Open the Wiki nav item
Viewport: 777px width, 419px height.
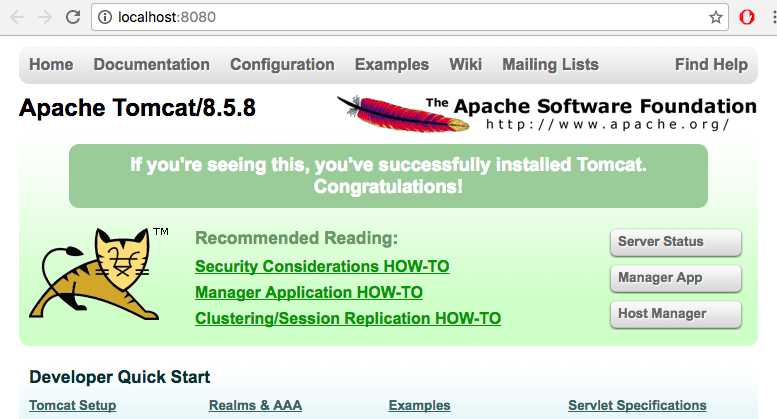tap(465, 64)
